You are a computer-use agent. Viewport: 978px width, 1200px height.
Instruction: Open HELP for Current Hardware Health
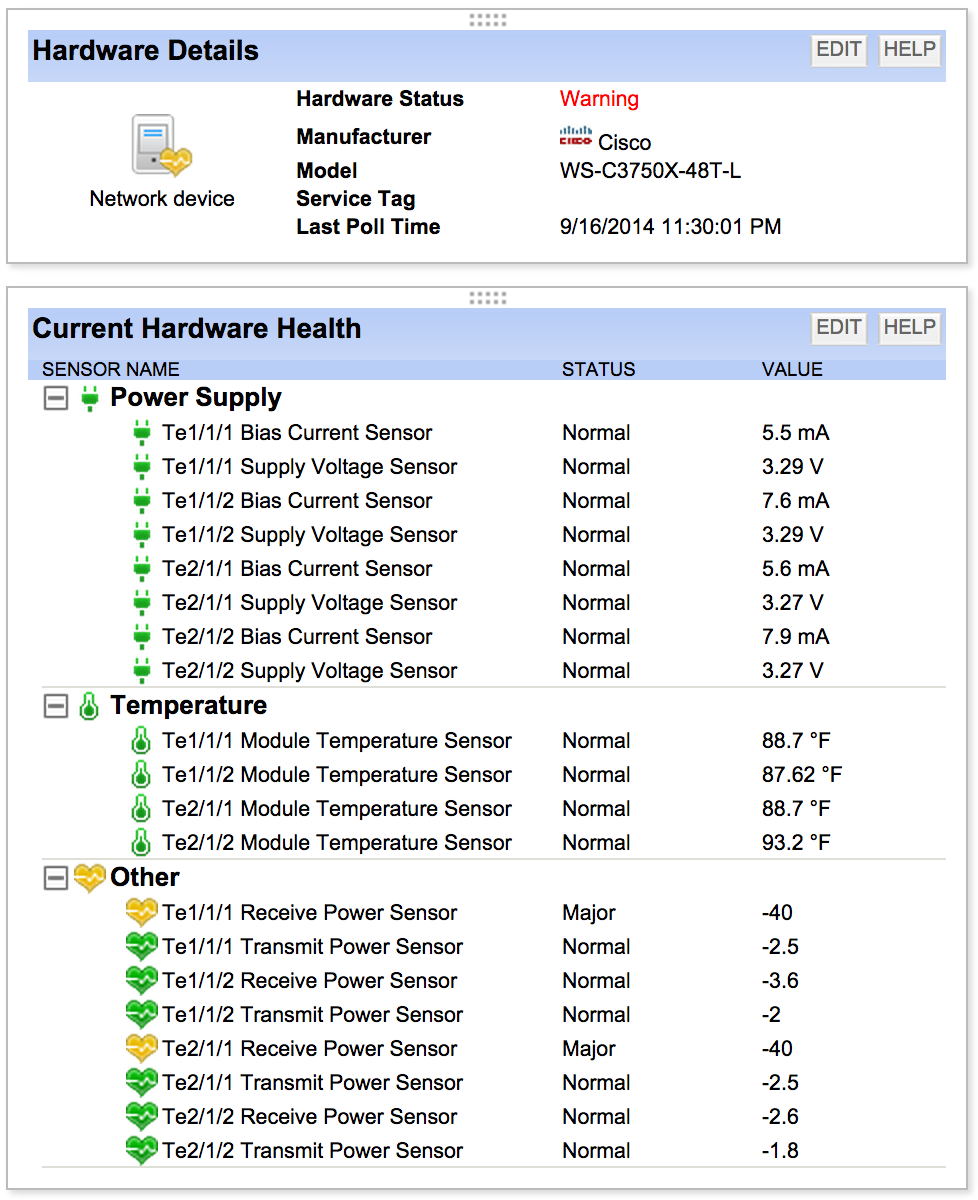[909, 328]
